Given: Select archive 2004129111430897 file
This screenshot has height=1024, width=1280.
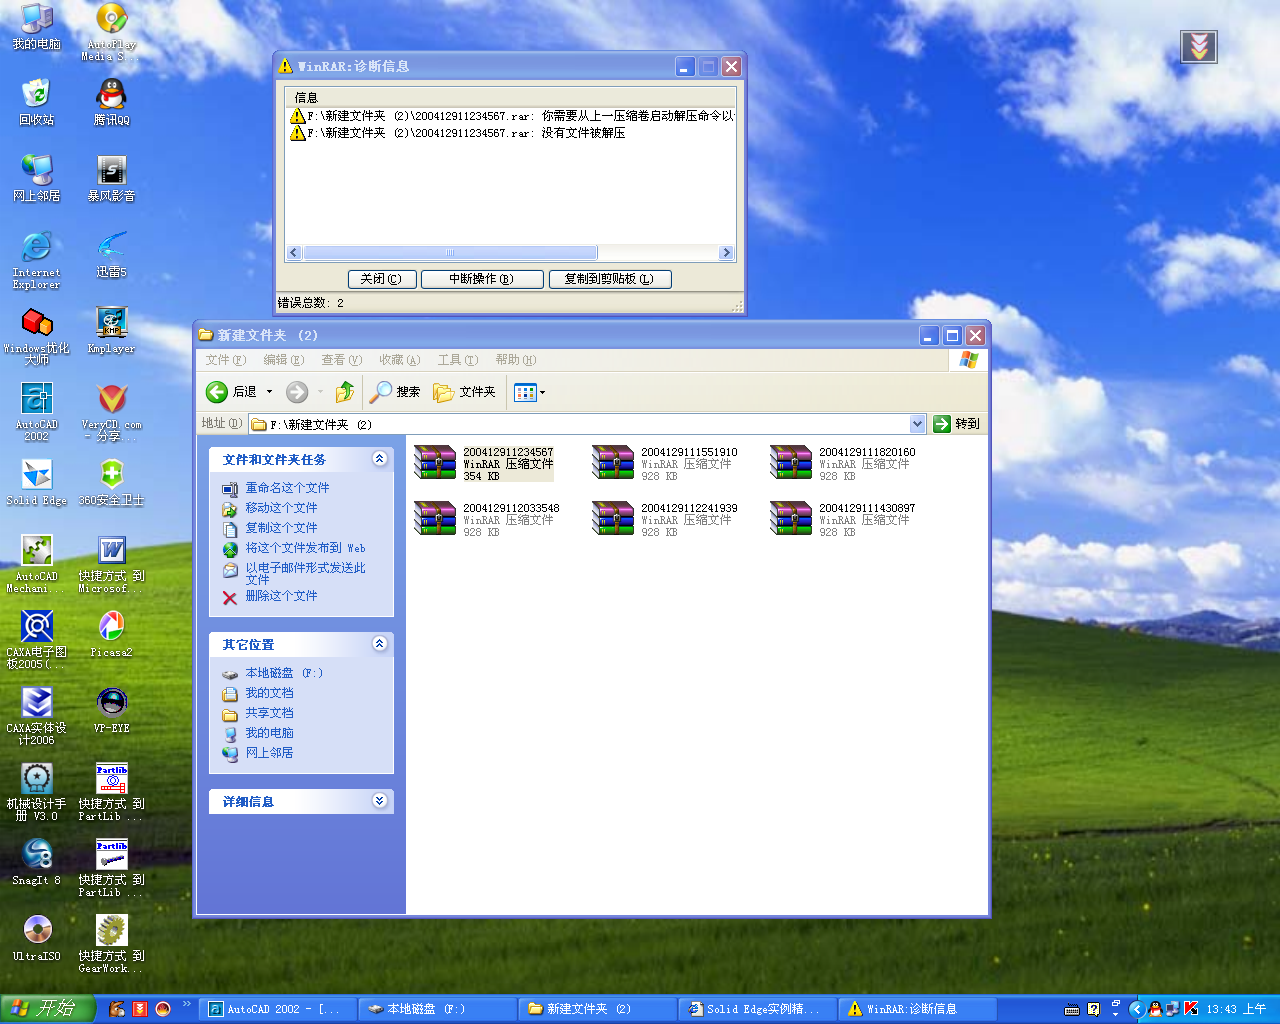Looking at the screenshot, I should click(x=843, y=519).
